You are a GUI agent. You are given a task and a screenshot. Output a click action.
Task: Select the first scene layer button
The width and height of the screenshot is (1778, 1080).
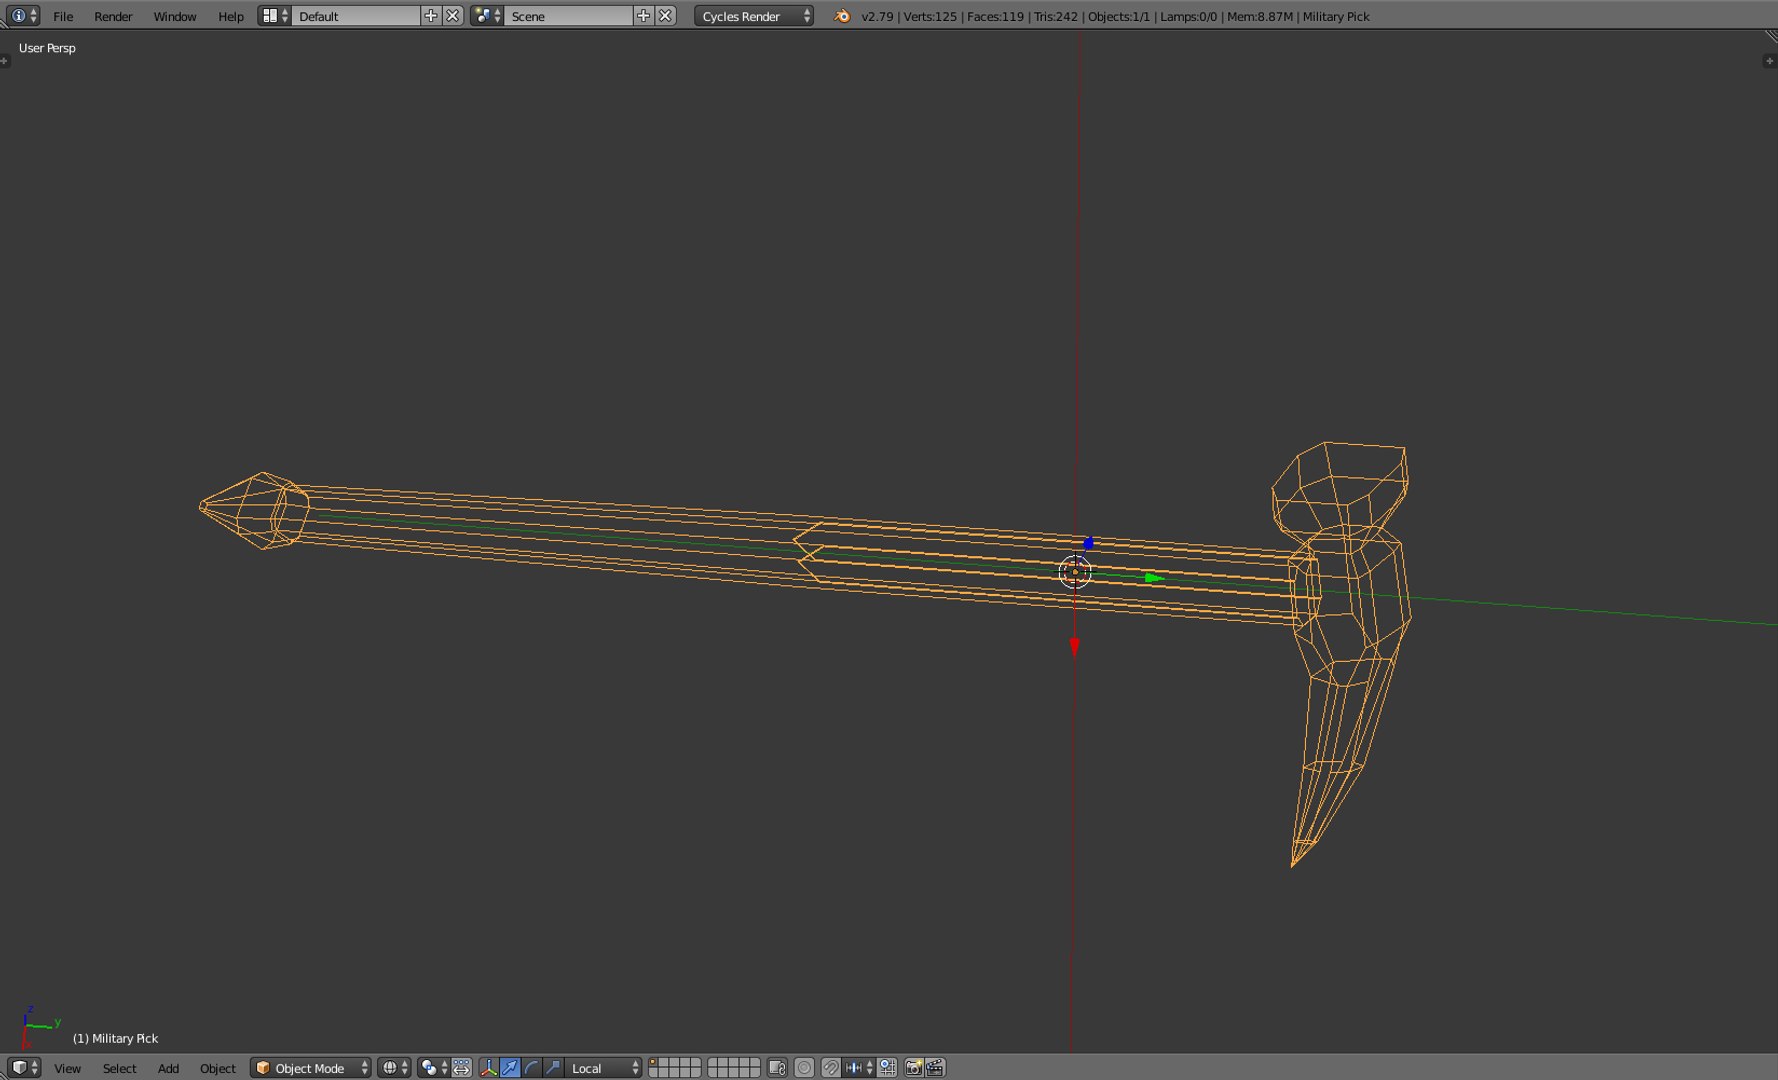point(653,1062)
